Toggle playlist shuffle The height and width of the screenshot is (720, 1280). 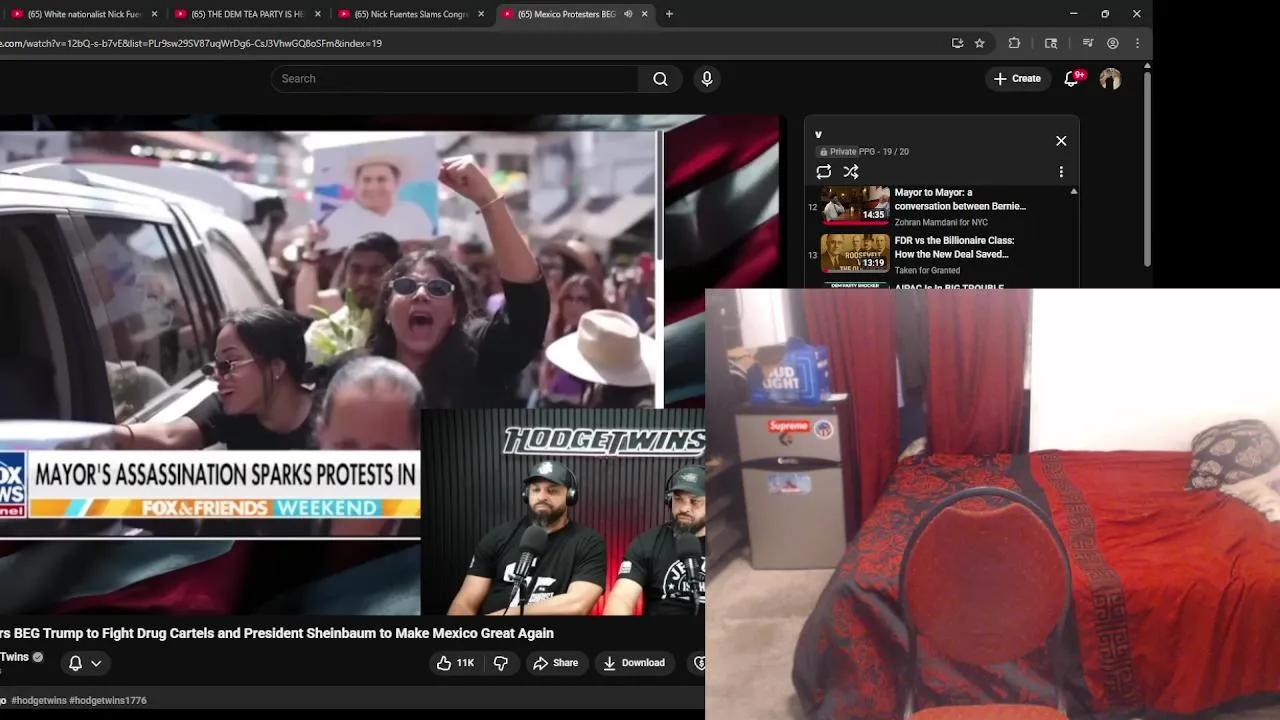[x=850, y=172]
